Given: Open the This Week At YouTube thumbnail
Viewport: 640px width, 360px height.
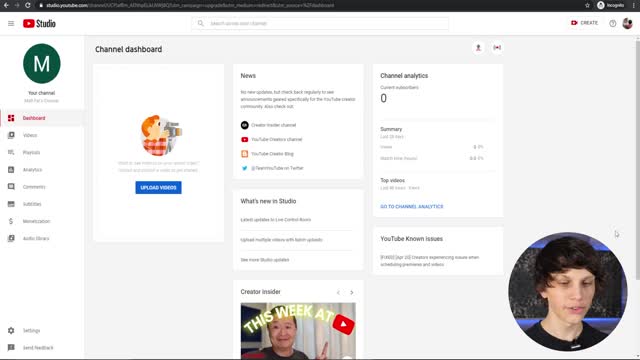Looking at the screenshot, I should 298,331.
